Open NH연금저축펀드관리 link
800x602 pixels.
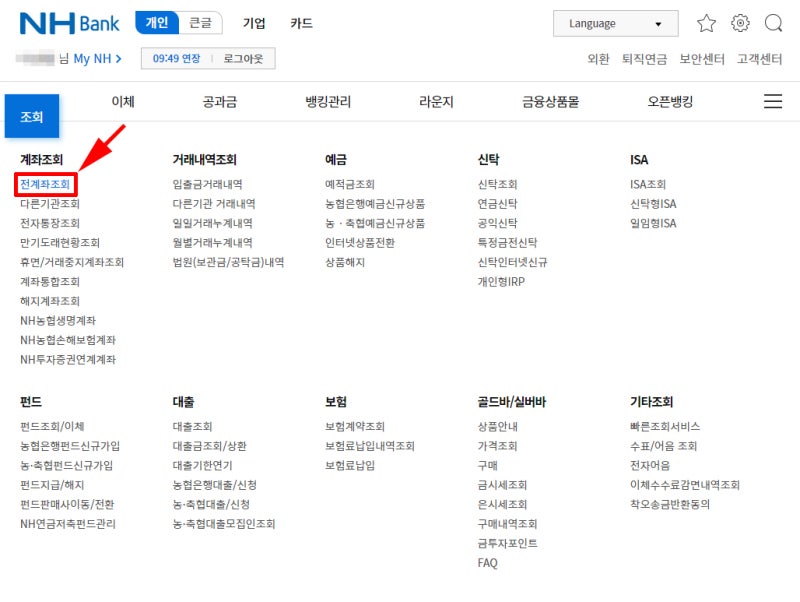[68, 523]
